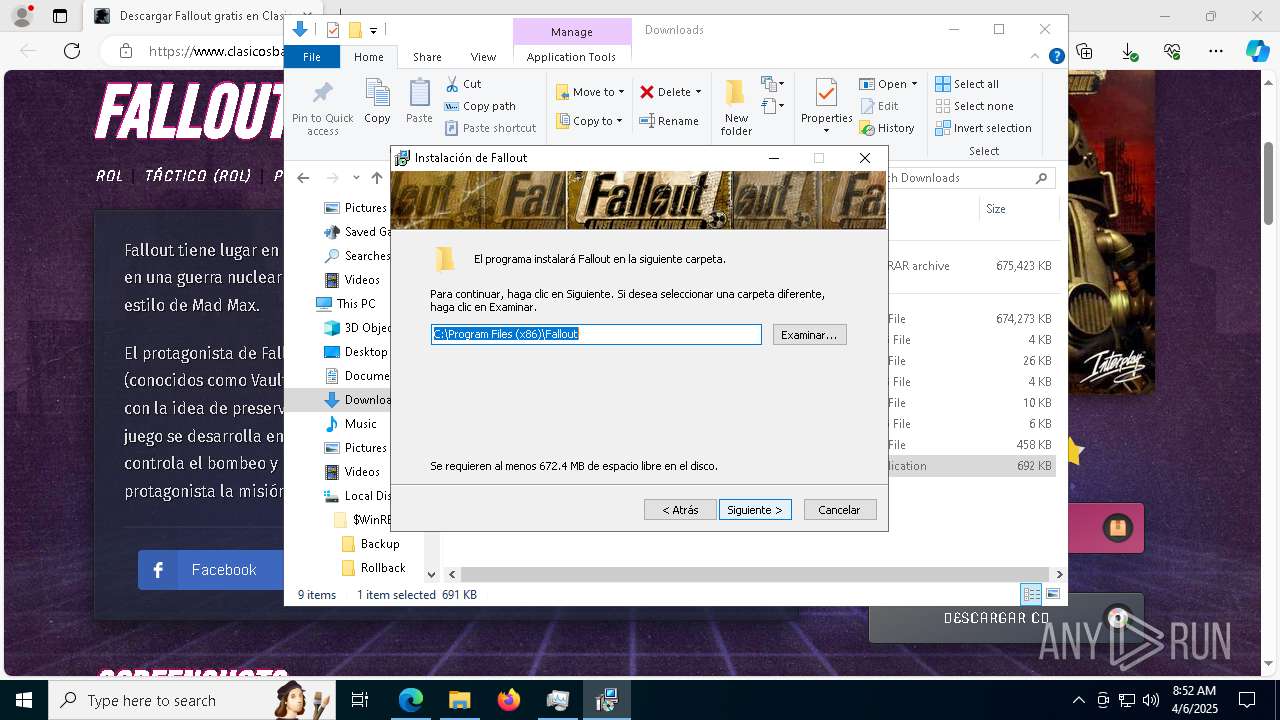Create a New folder
Screen dimensions: 1280x720
coord(736,108)
